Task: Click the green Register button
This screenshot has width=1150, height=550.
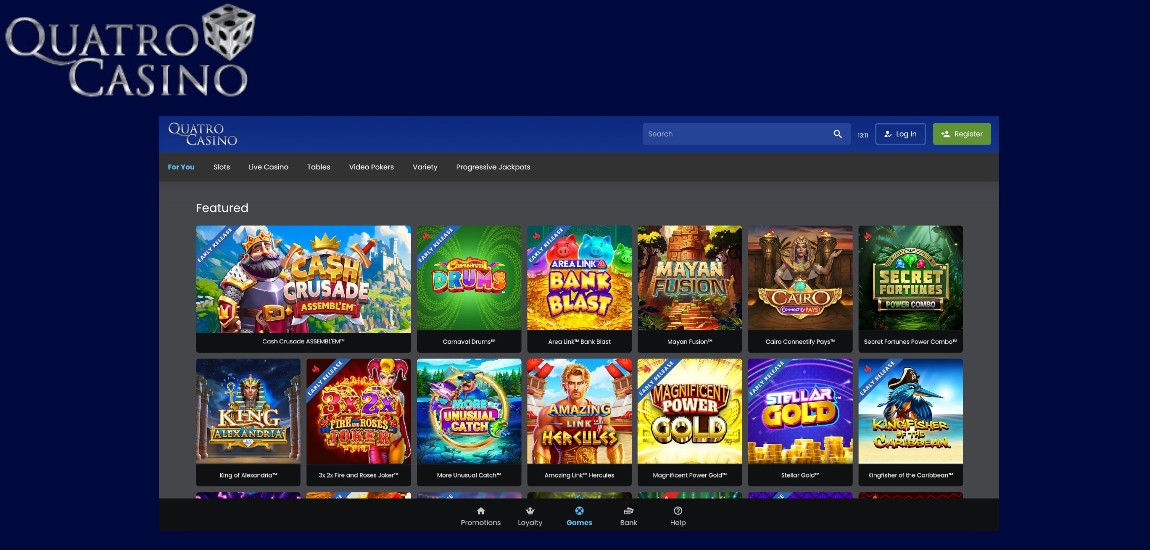Action: tap(962, 134)
